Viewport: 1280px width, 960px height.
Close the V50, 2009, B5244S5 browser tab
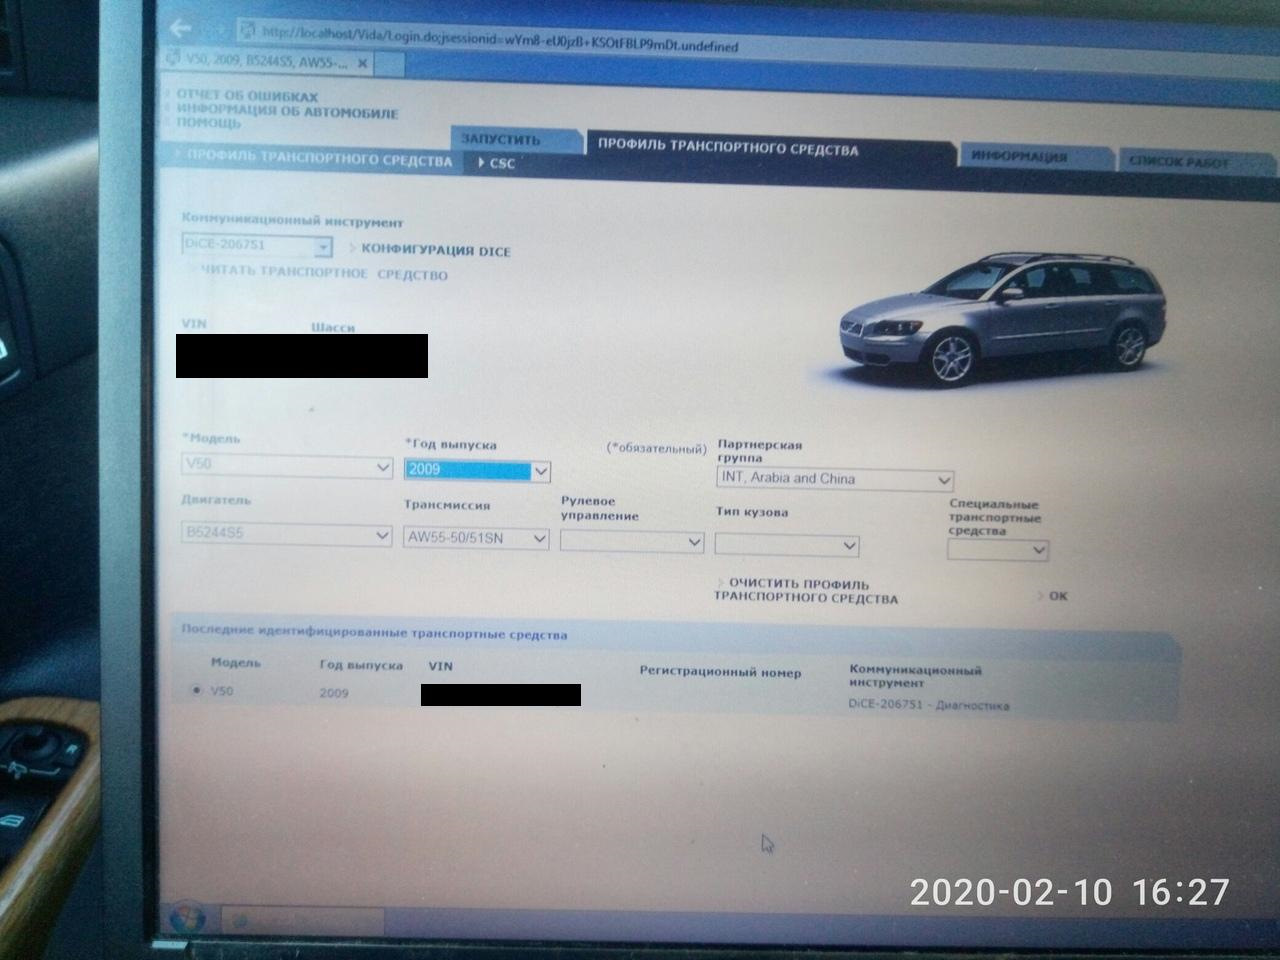tap(362, 63)
